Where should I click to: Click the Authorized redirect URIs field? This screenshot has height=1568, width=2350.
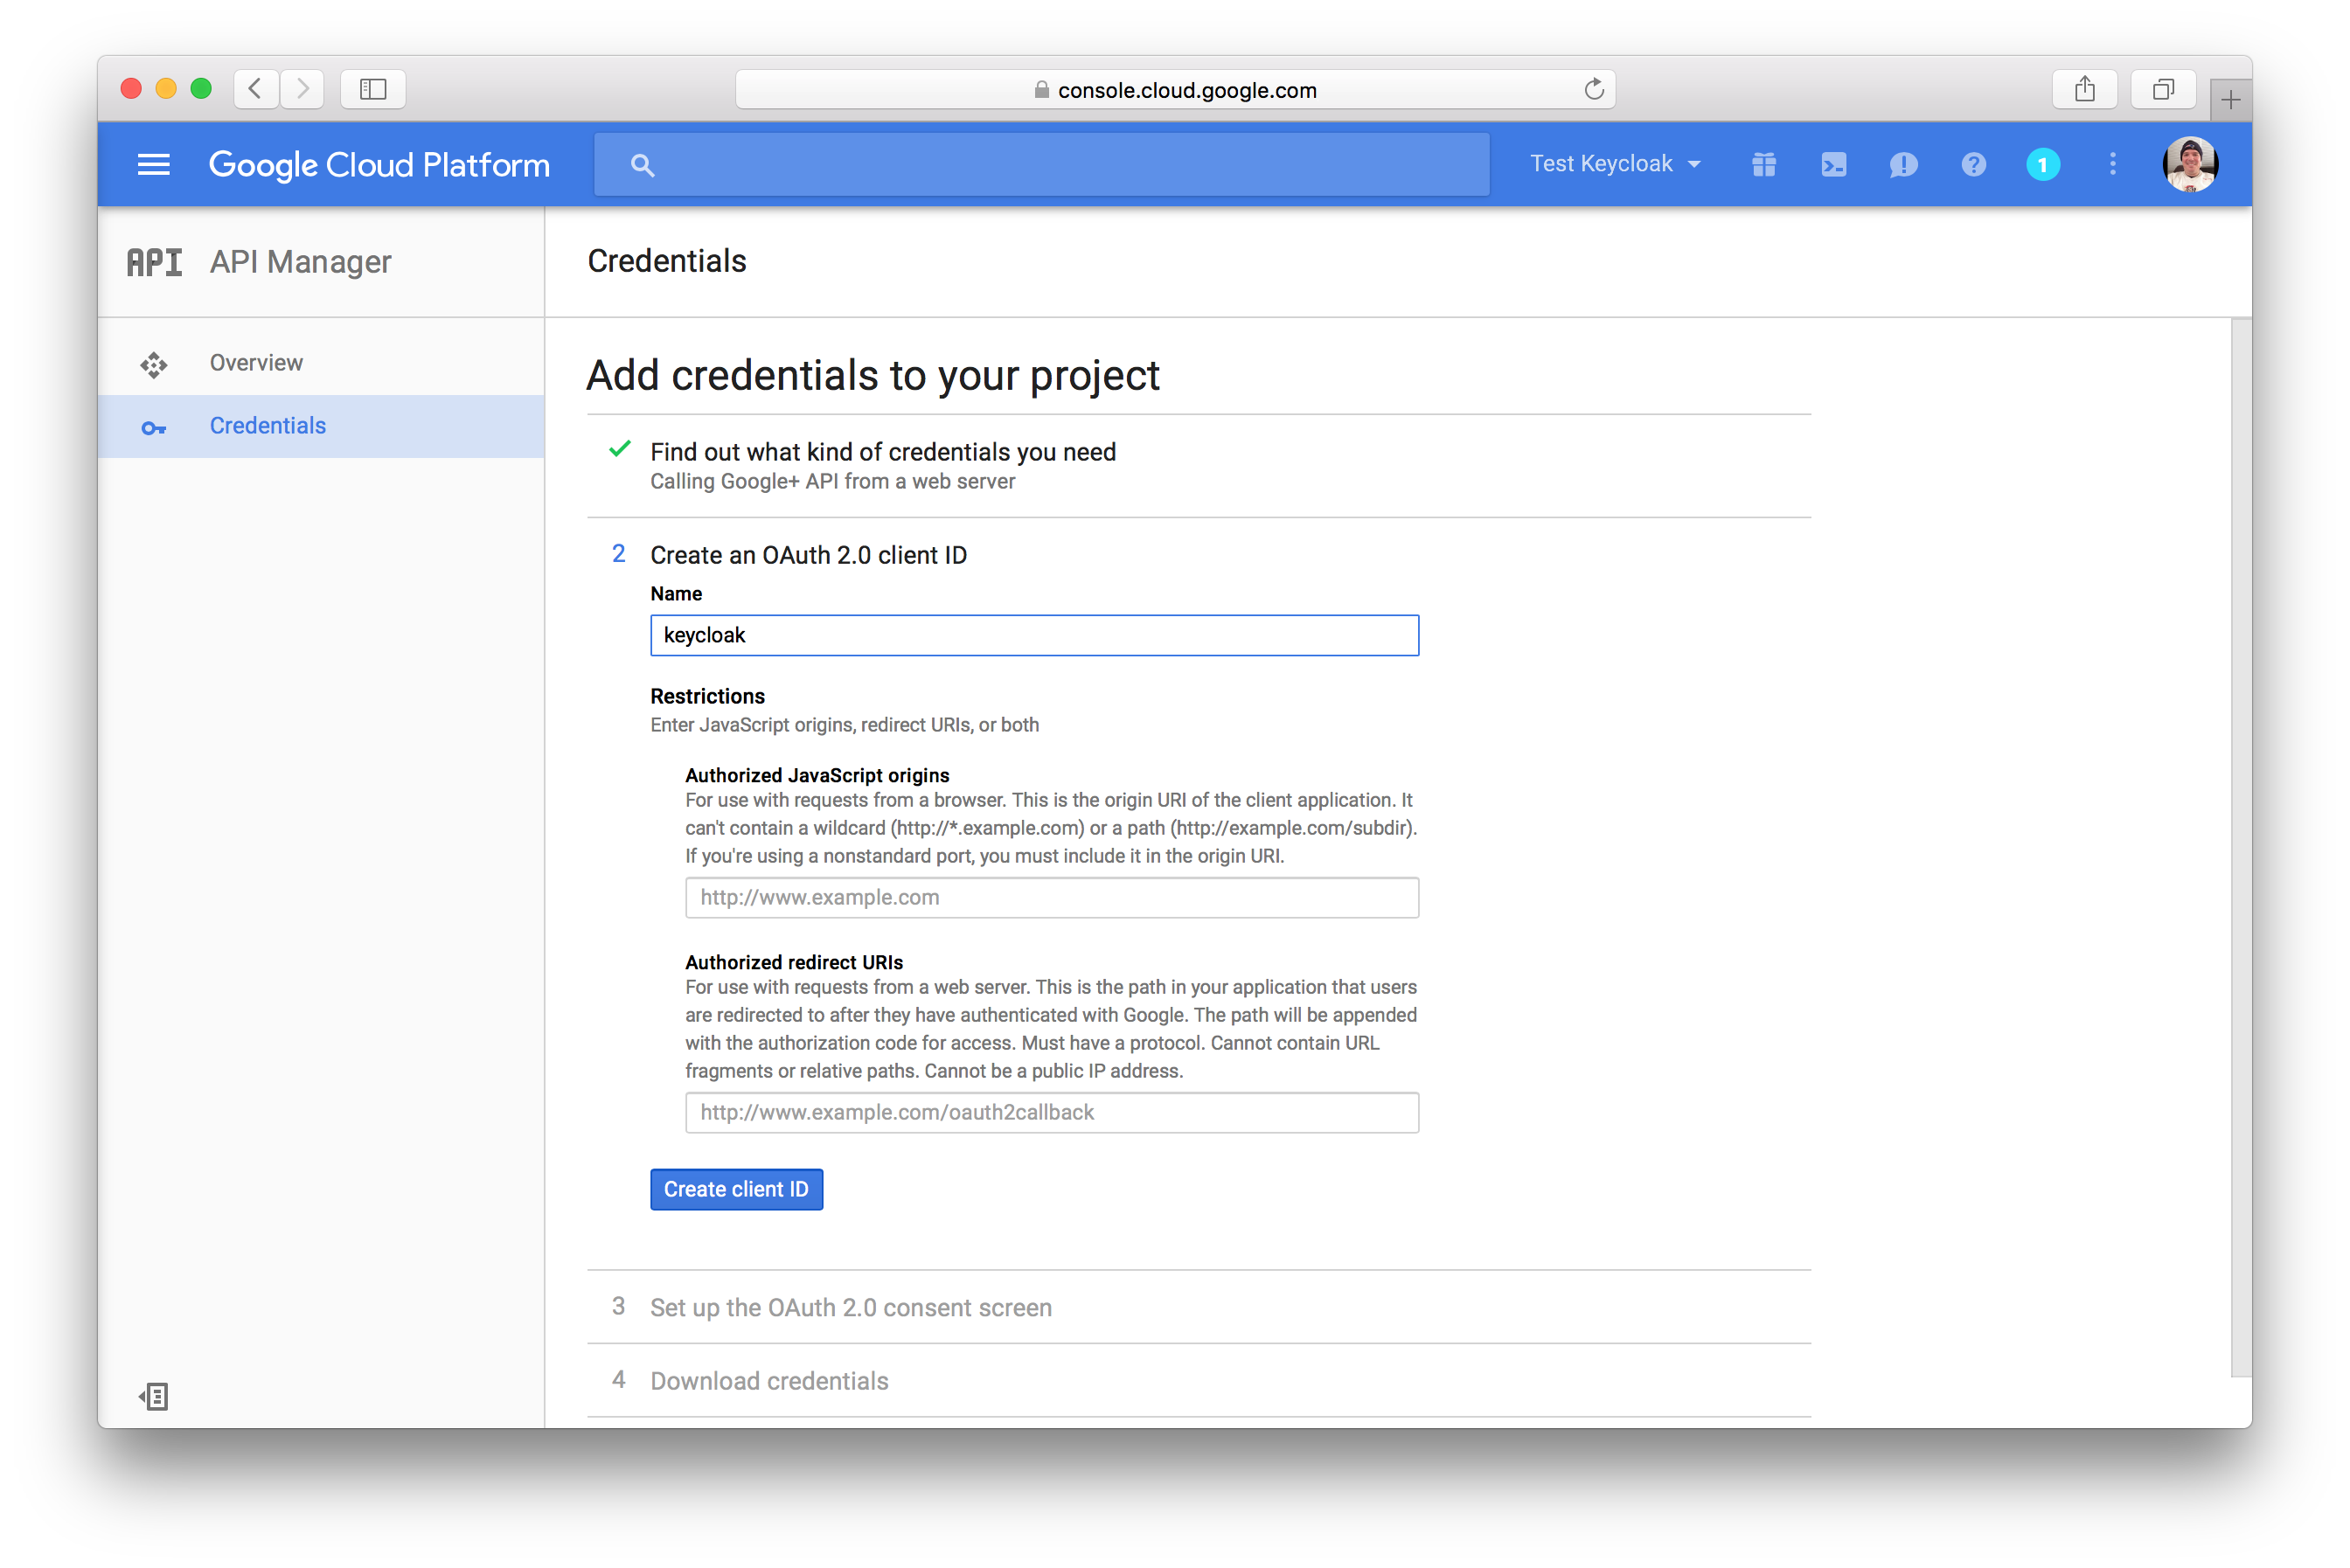pos(1051,1112)
